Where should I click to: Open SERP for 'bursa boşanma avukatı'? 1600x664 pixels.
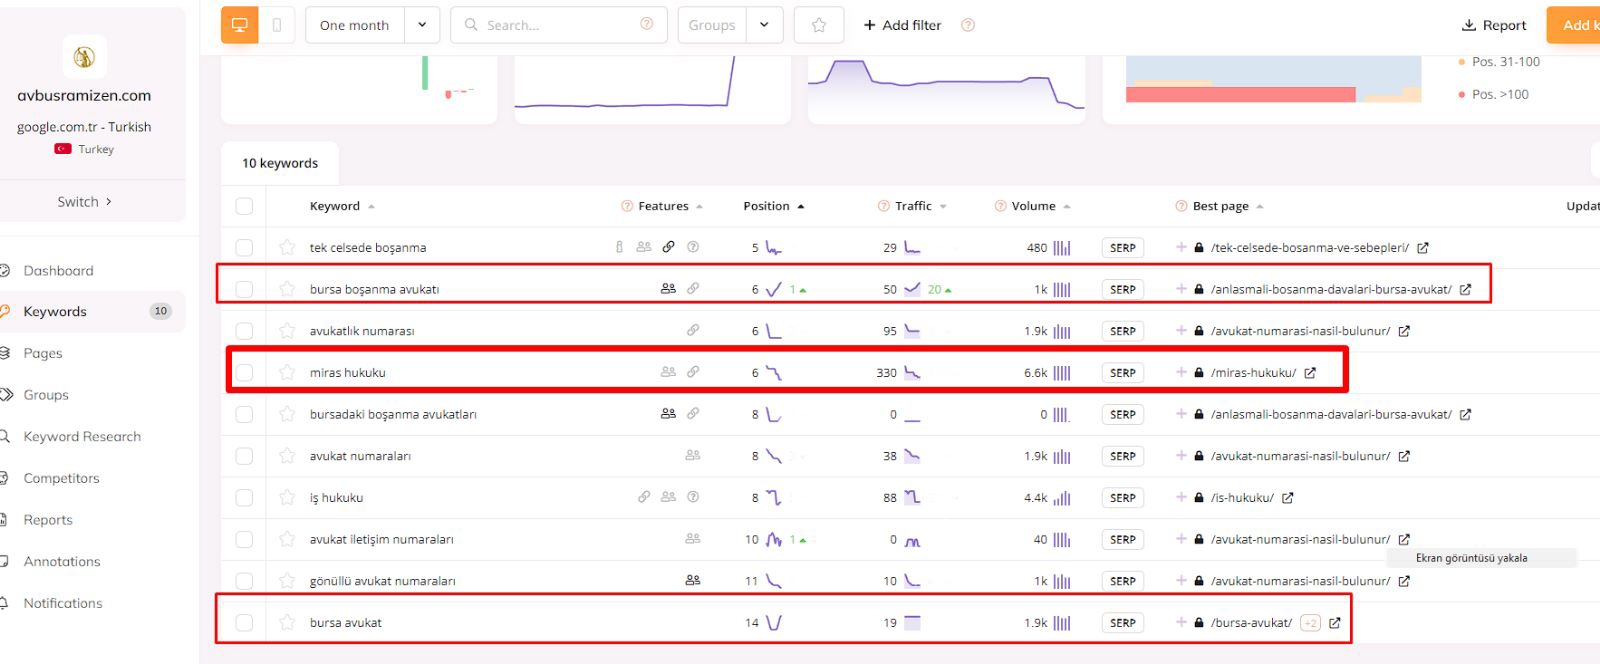point(1122,290)
